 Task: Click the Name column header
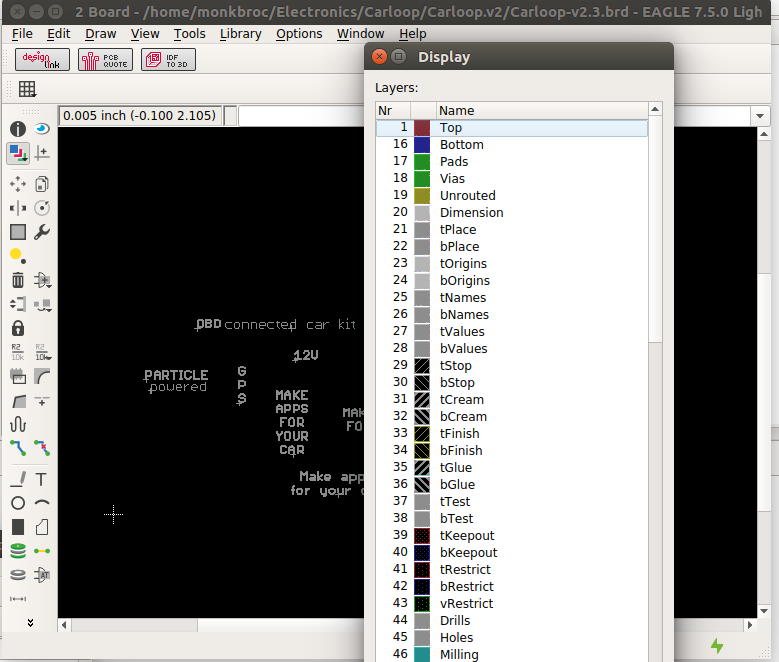542,110
